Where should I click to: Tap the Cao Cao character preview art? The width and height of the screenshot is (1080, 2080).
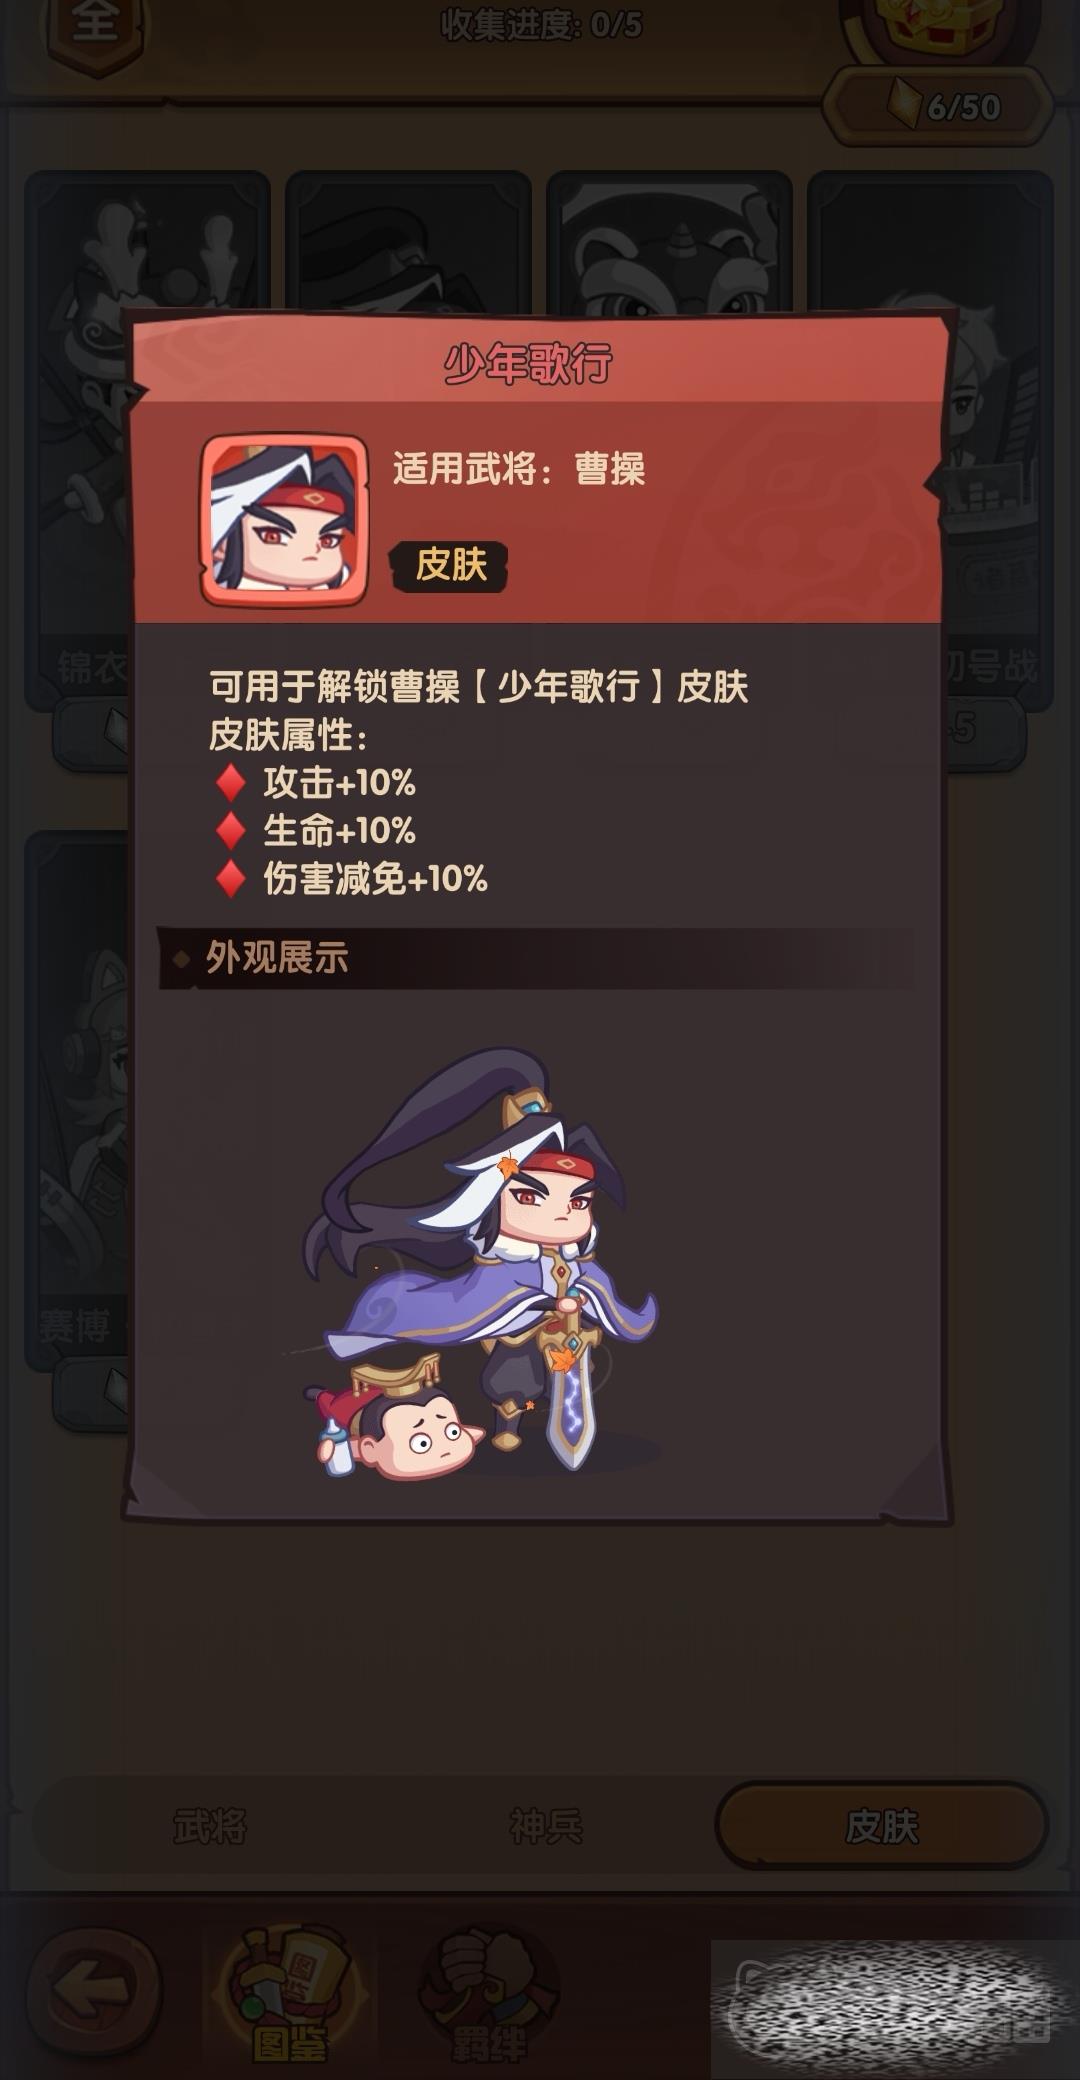click(x=480, y=1262)
